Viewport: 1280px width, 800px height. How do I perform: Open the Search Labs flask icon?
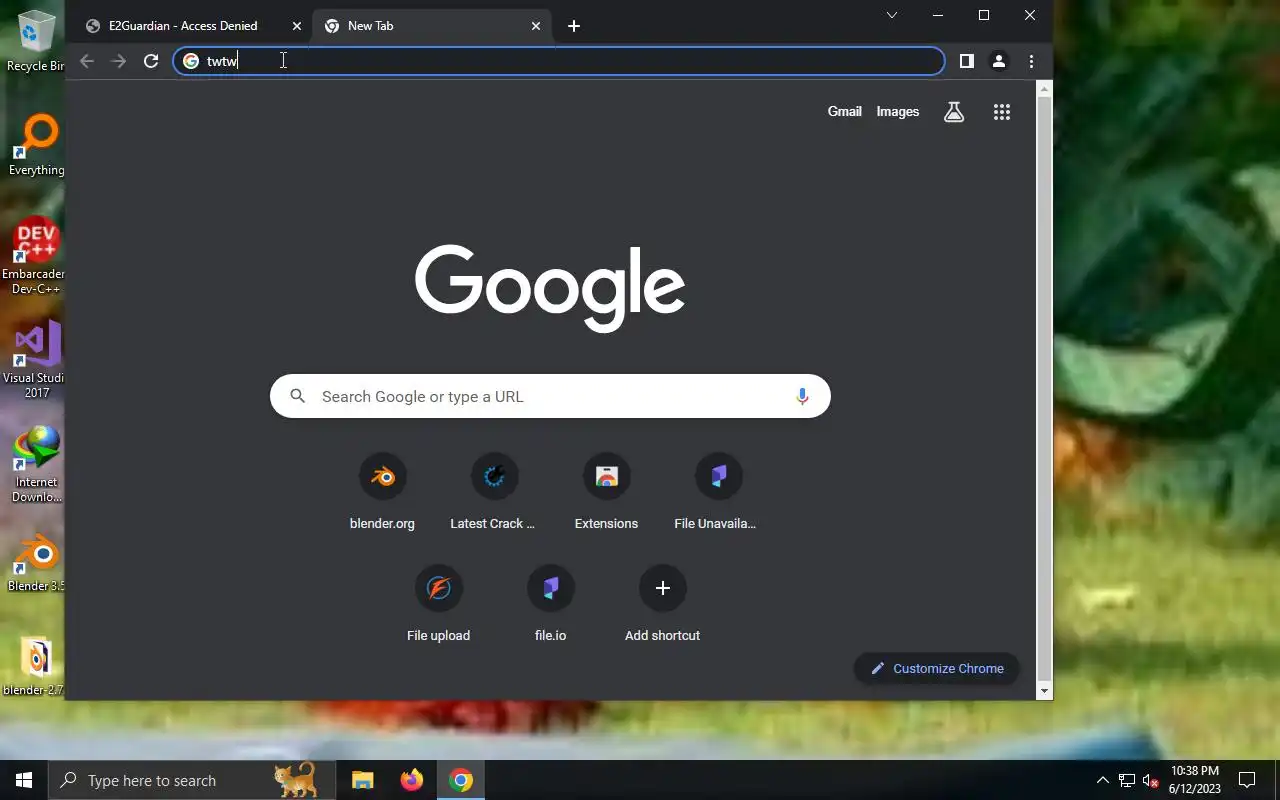[x=954, y=112]
